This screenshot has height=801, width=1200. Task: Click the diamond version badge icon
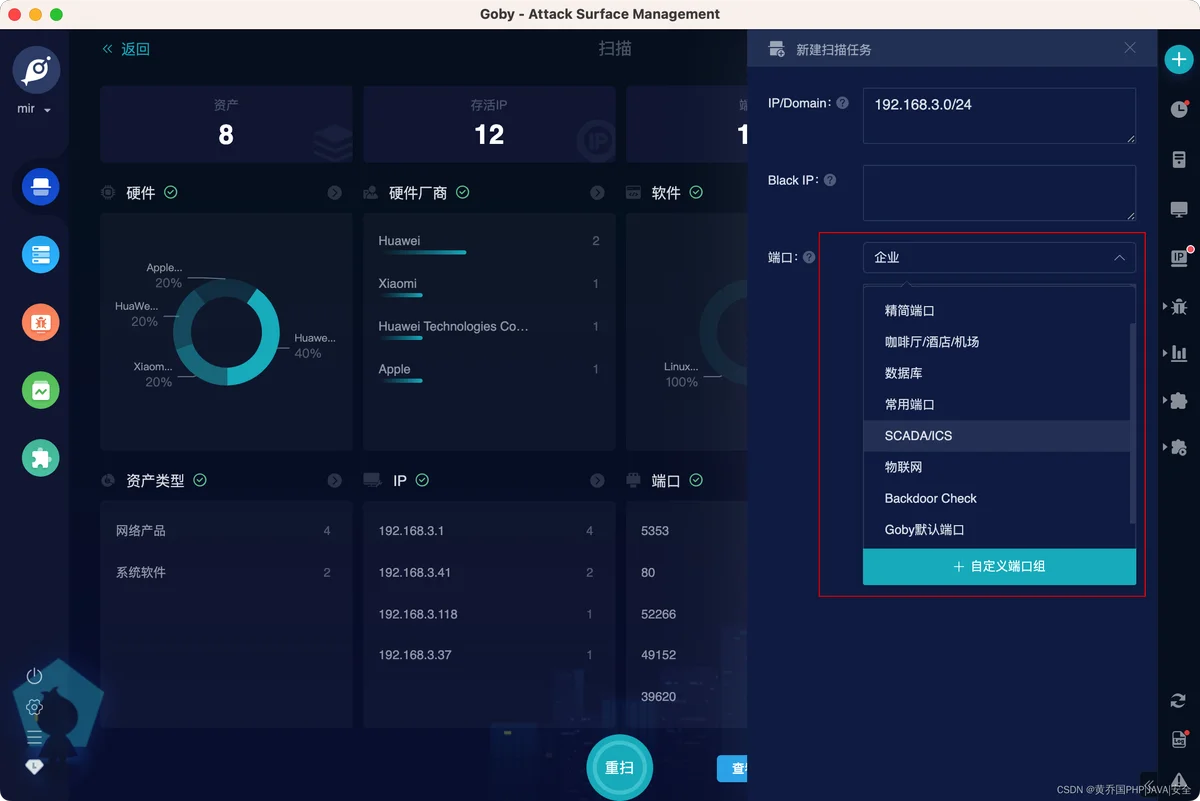[x=34, y=766]
